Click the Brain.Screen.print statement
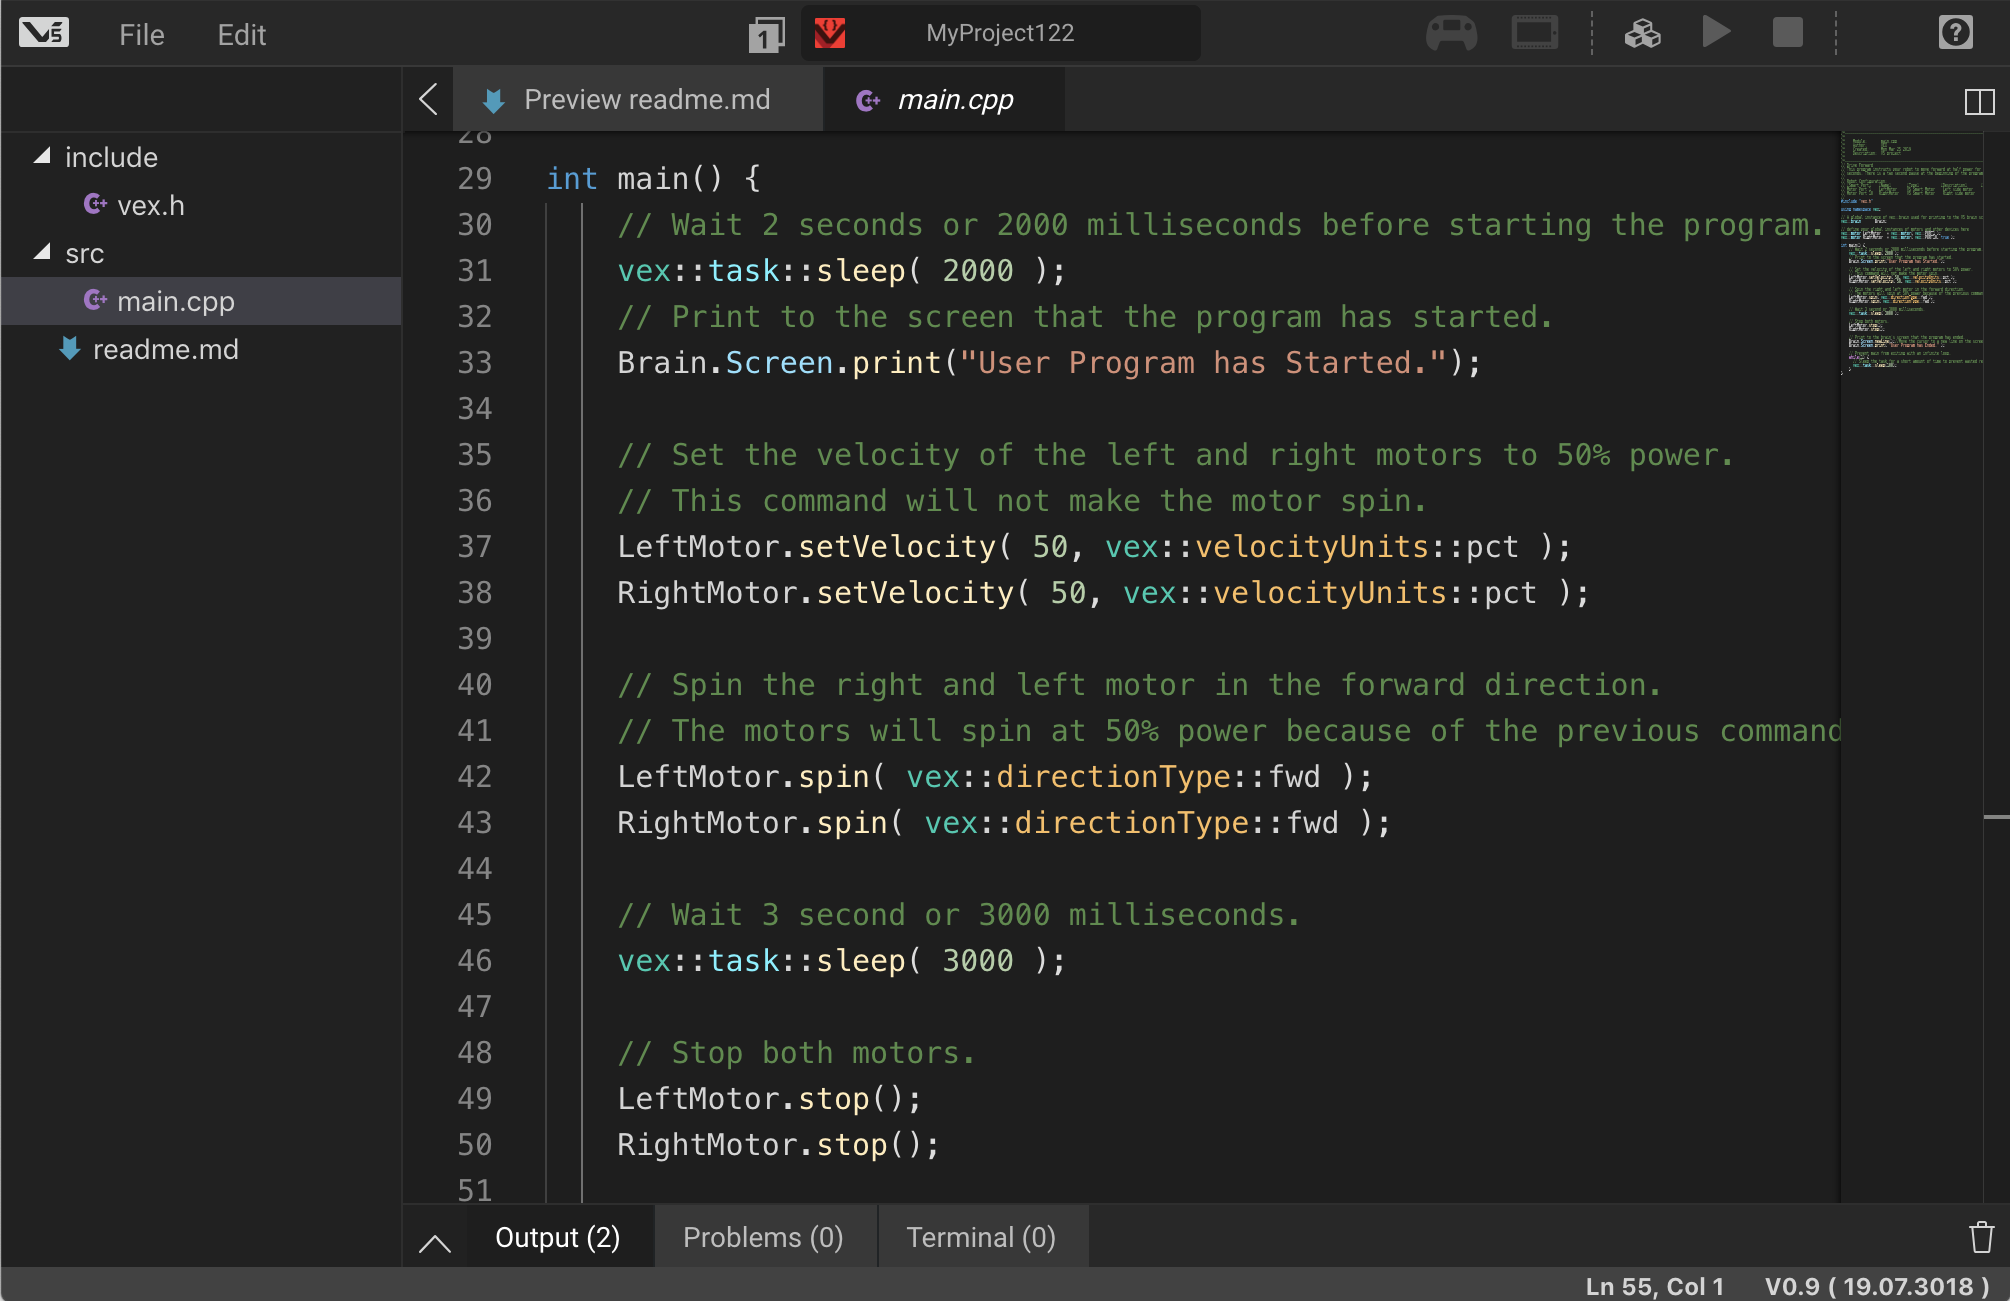Screen dimensions: 2010x1301 click(1049, 363)
